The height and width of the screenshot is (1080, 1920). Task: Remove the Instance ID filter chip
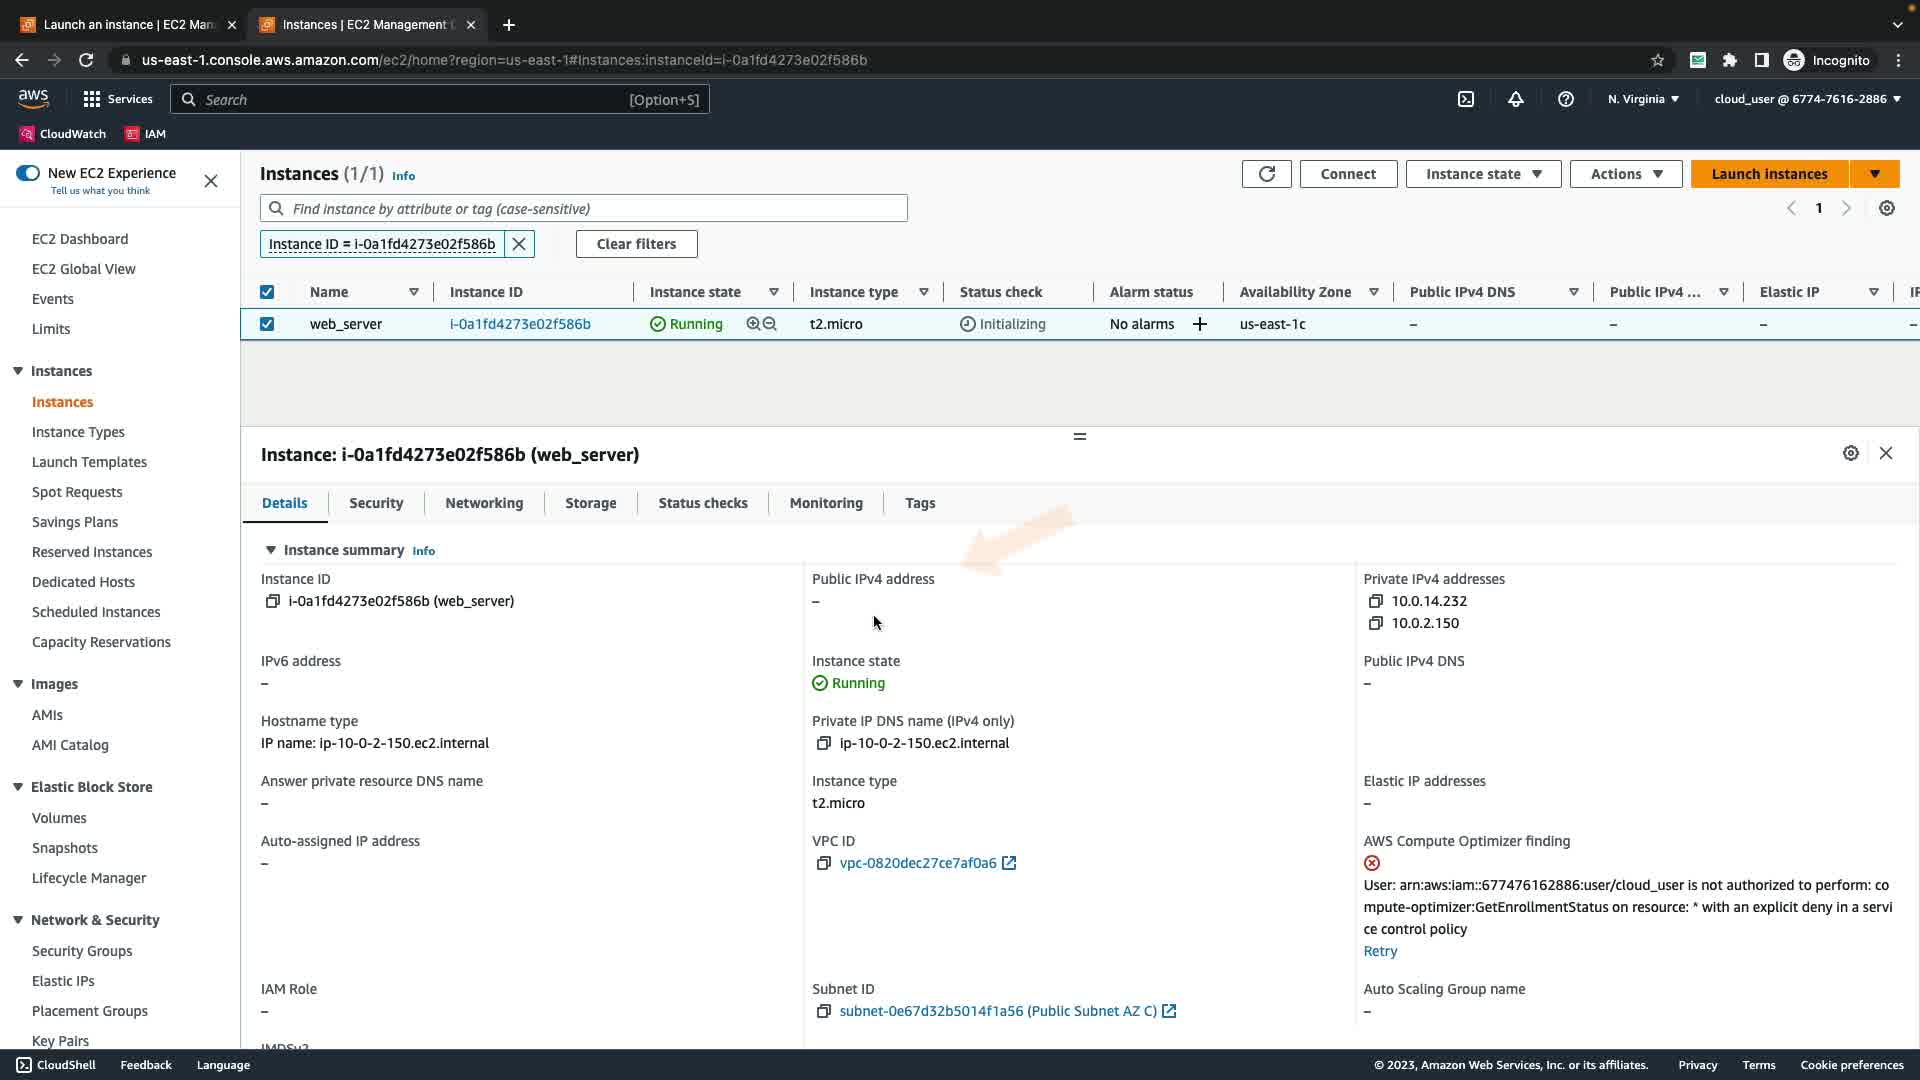pos(519,244)
